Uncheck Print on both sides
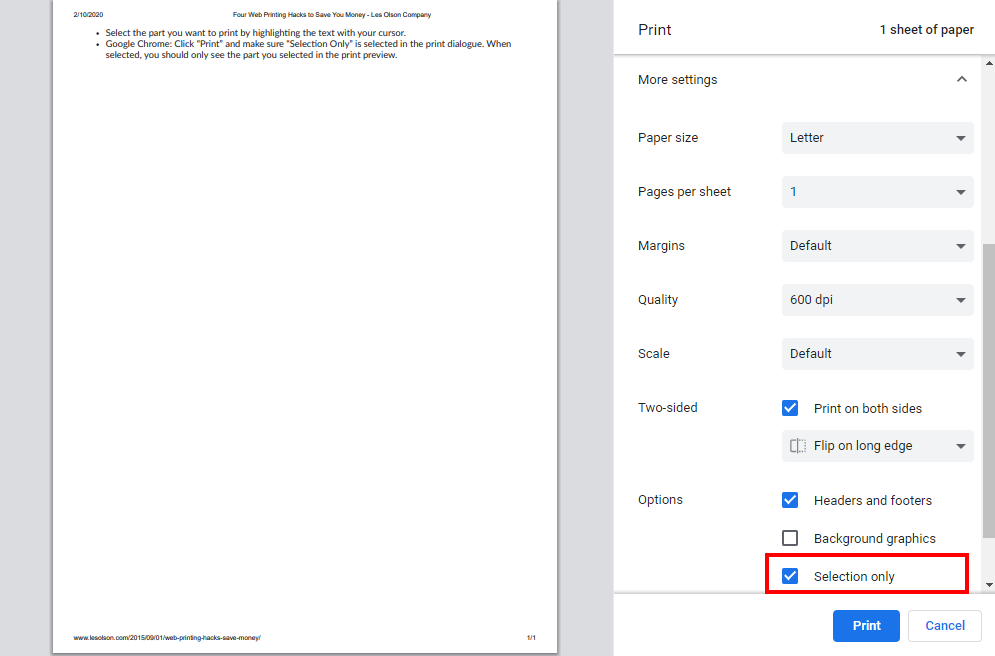This screenshot has height=656, width=995. (790, 408)
